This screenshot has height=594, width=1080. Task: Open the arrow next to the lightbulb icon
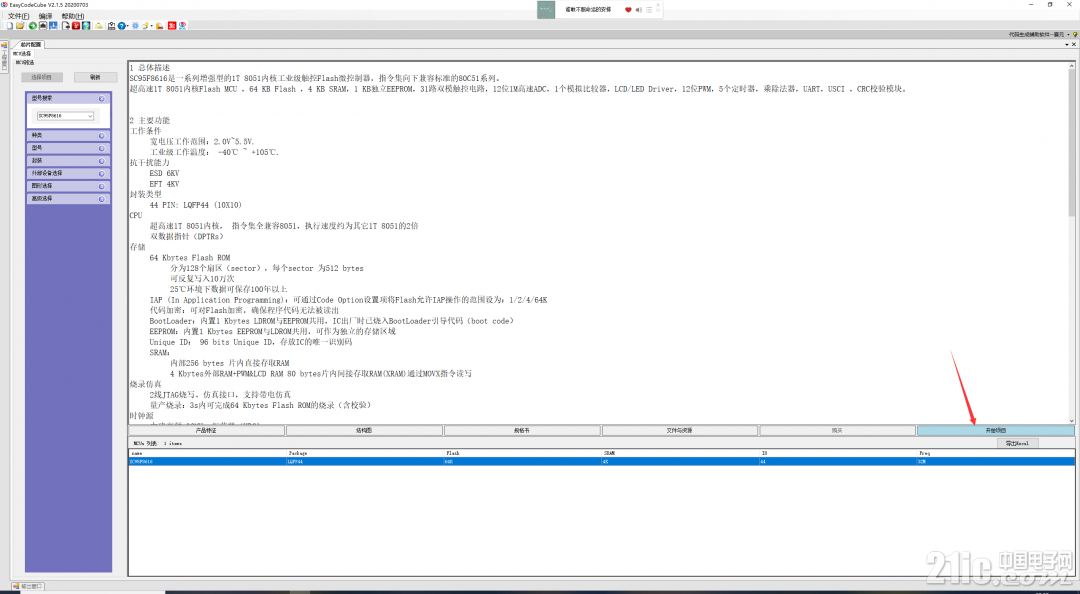pos(152,26)
